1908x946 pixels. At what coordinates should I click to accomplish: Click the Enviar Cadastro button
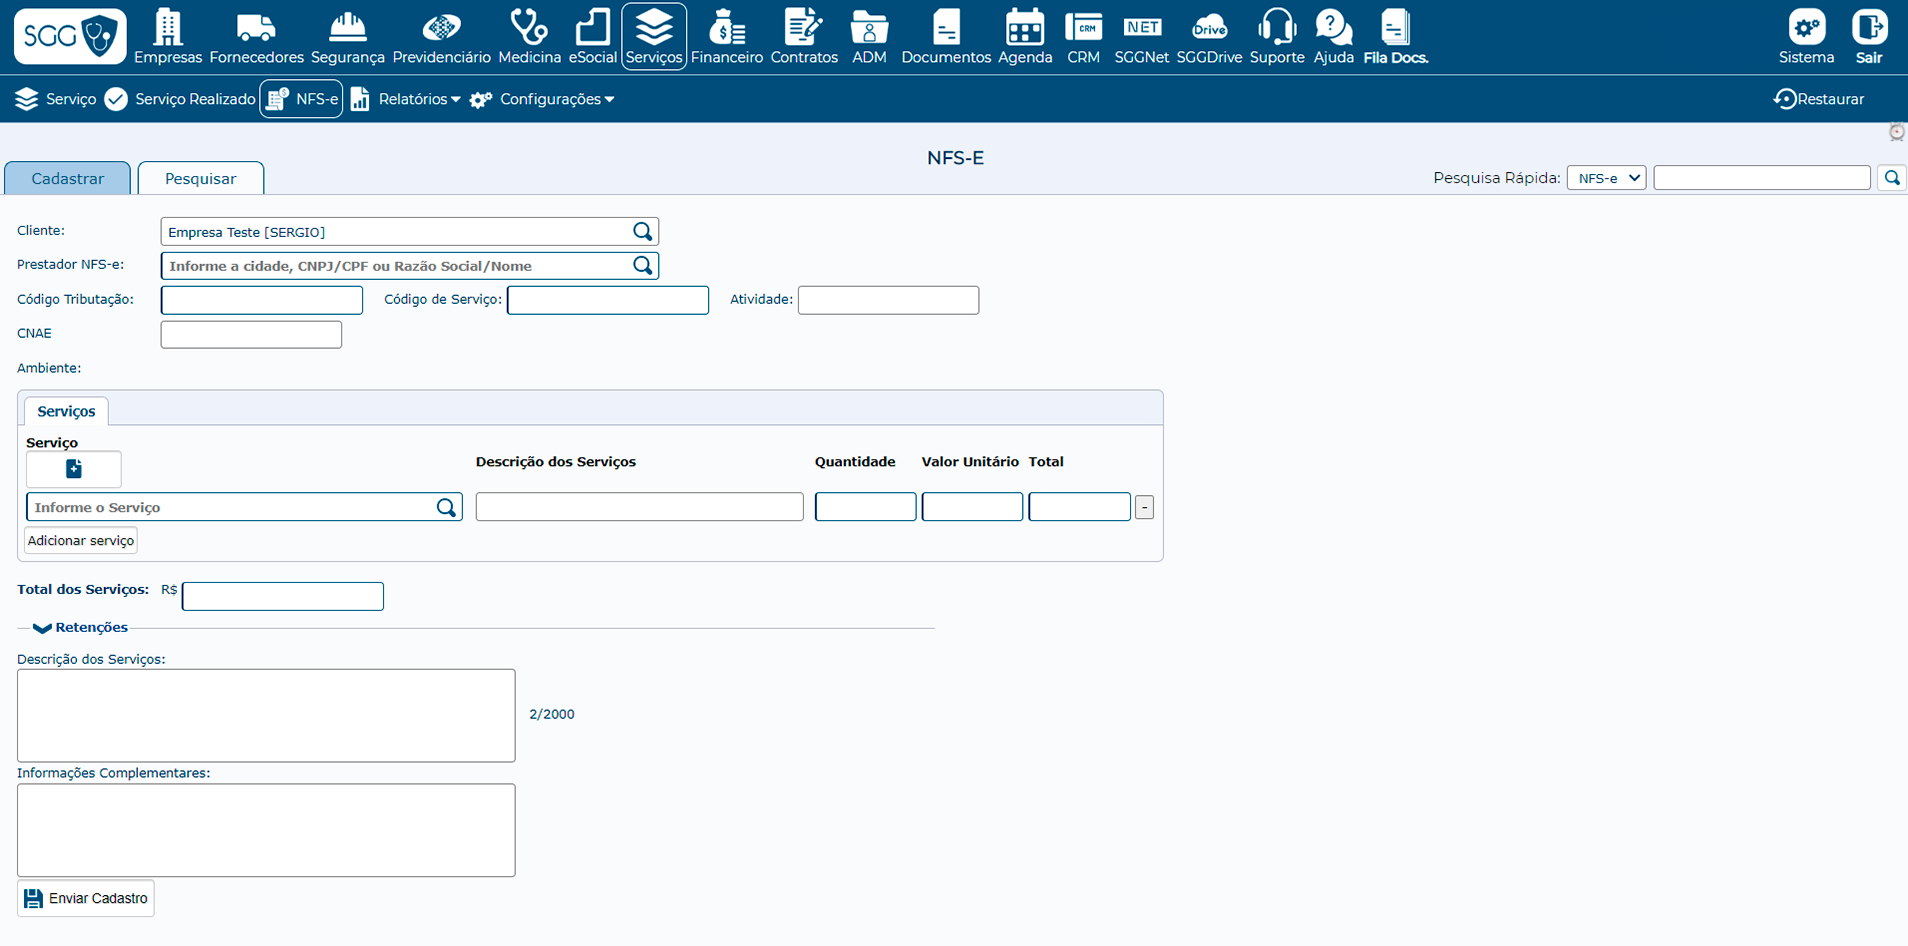pos(86,898)
